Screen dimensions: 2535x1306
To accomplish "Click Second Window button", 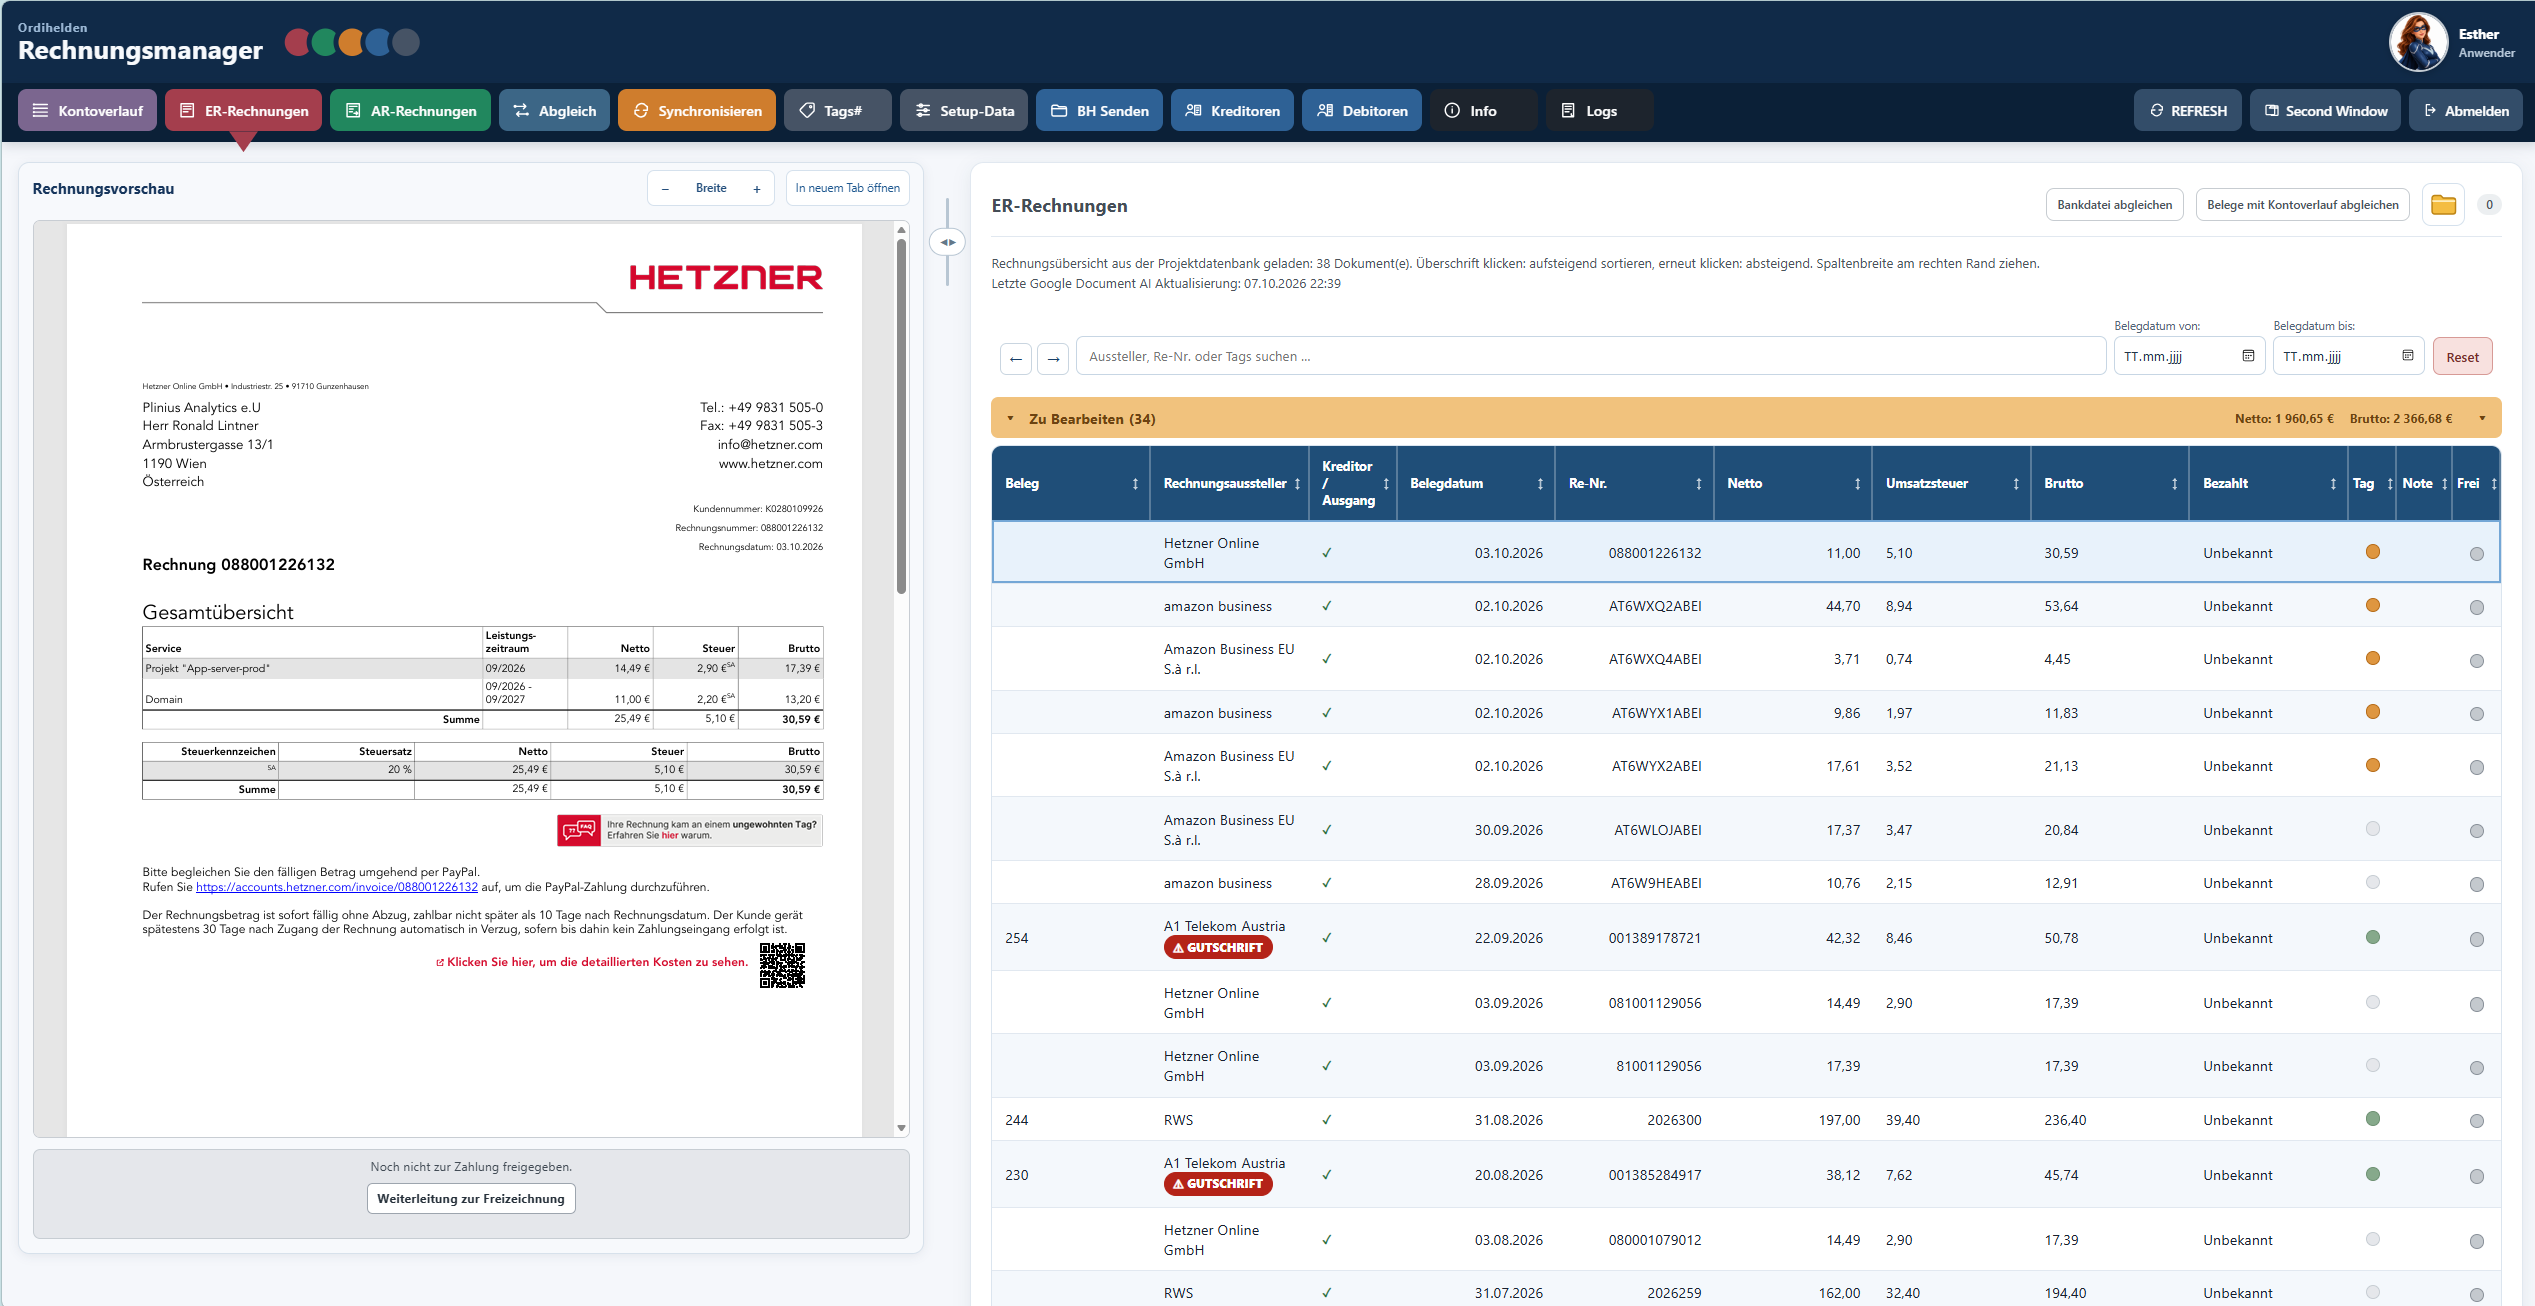I will (2325, 111).
